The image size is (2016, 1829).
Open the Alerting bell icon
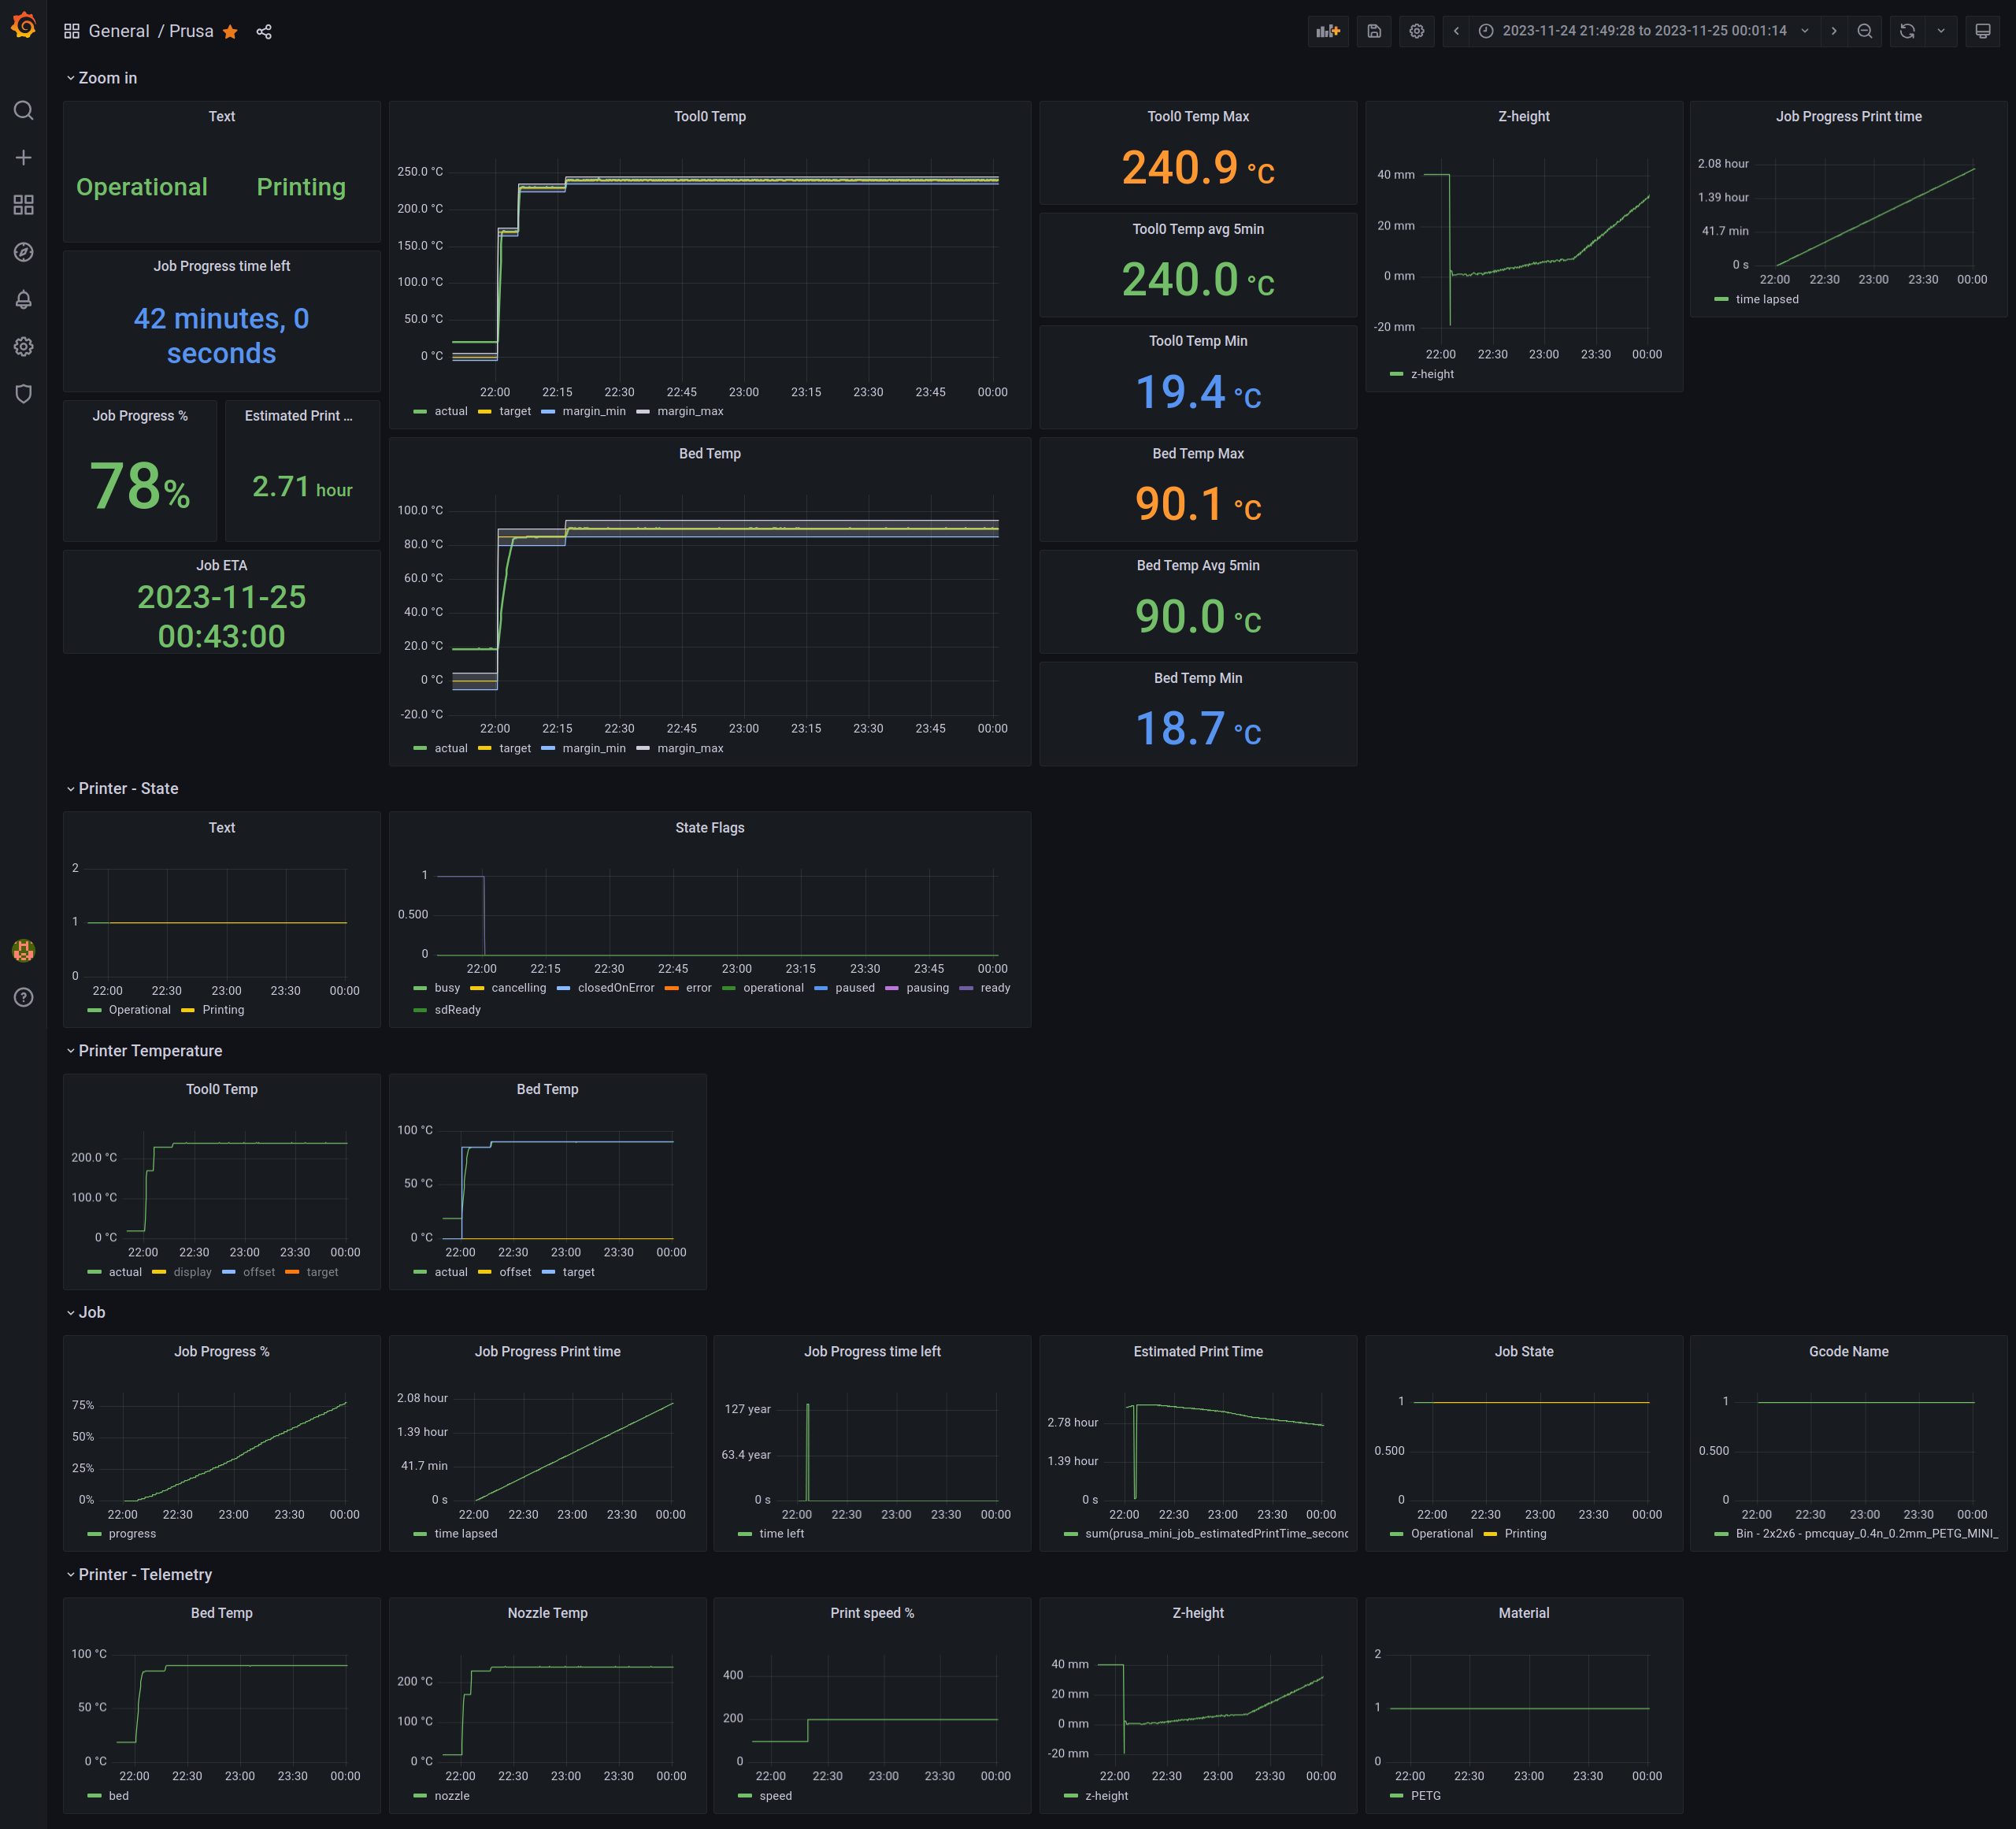[23, 299]
